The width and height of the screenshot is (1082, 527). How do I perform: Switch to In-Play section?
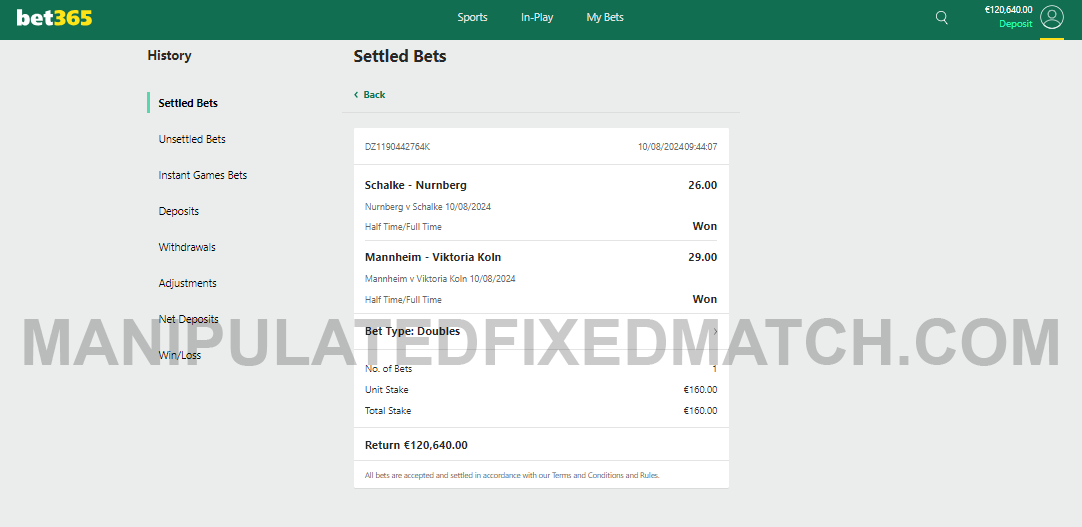(537, 17)
